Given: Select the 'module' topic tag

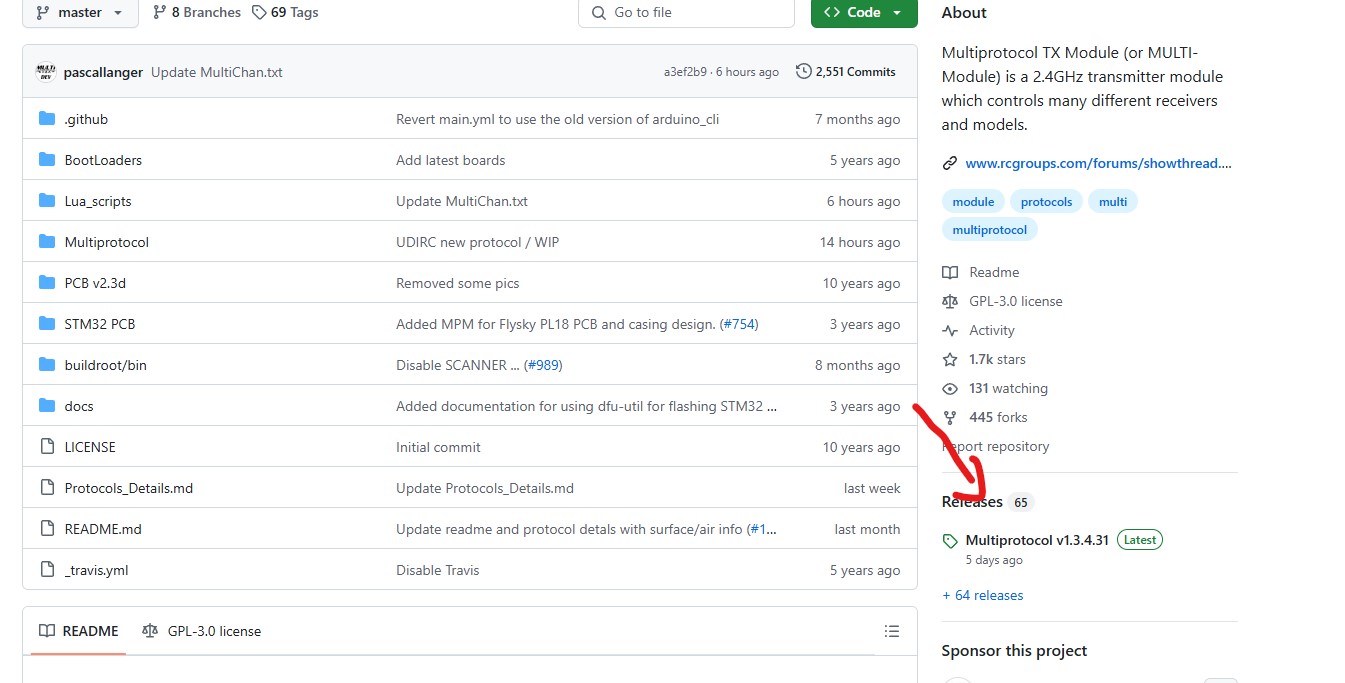Looking at the screenshot, I should [973, 201].
